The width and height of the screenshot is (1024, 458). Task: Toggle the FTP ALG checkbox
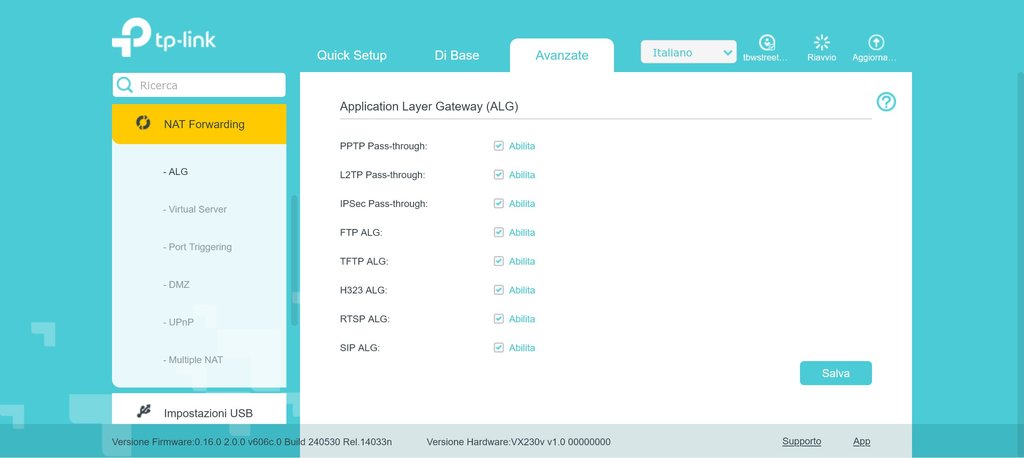(x=498, y=233)
